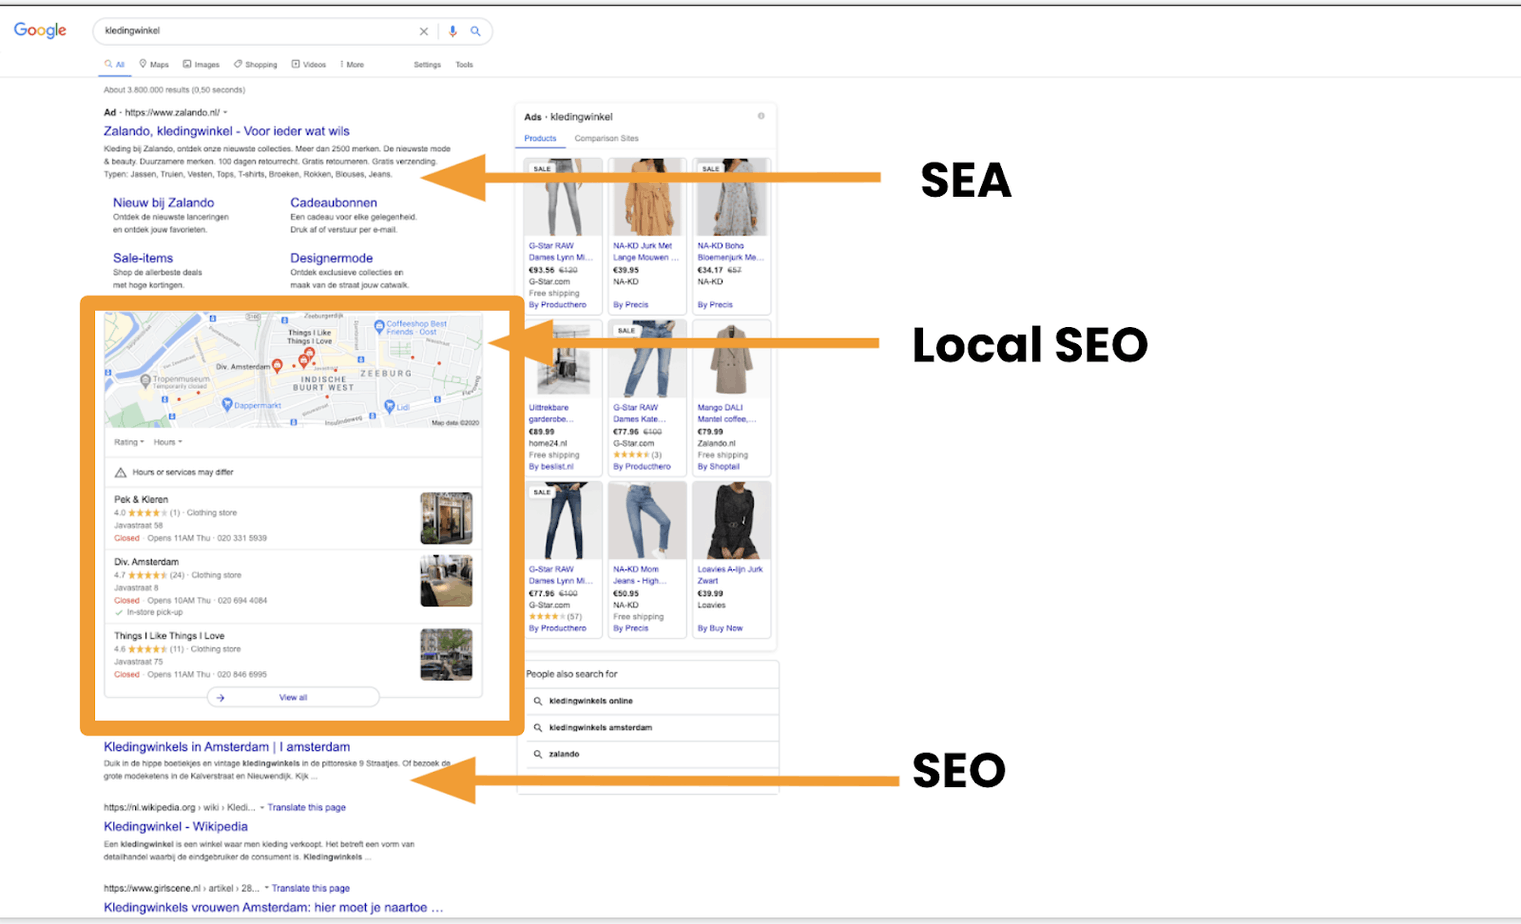
Task: Click the Coffeeshop Best Friends Oost map marker
Action: [x=379, y=326]
